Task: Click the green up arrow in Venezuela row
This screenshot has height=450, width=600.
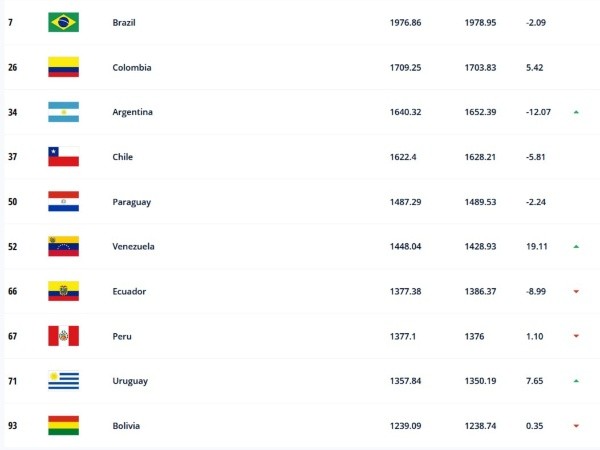Action: pyautogui.click(x=576, y=246)
